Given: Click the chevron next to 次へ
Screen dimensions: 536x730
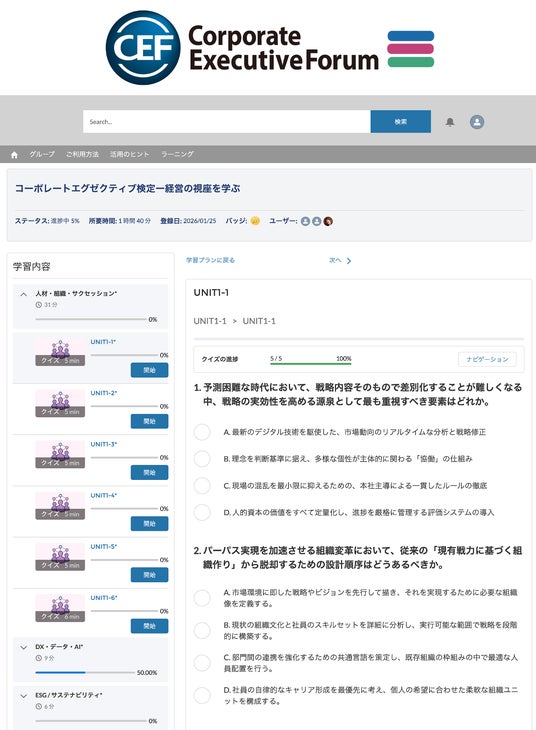Looking at the screenshot, I should (x=349, y=261).
